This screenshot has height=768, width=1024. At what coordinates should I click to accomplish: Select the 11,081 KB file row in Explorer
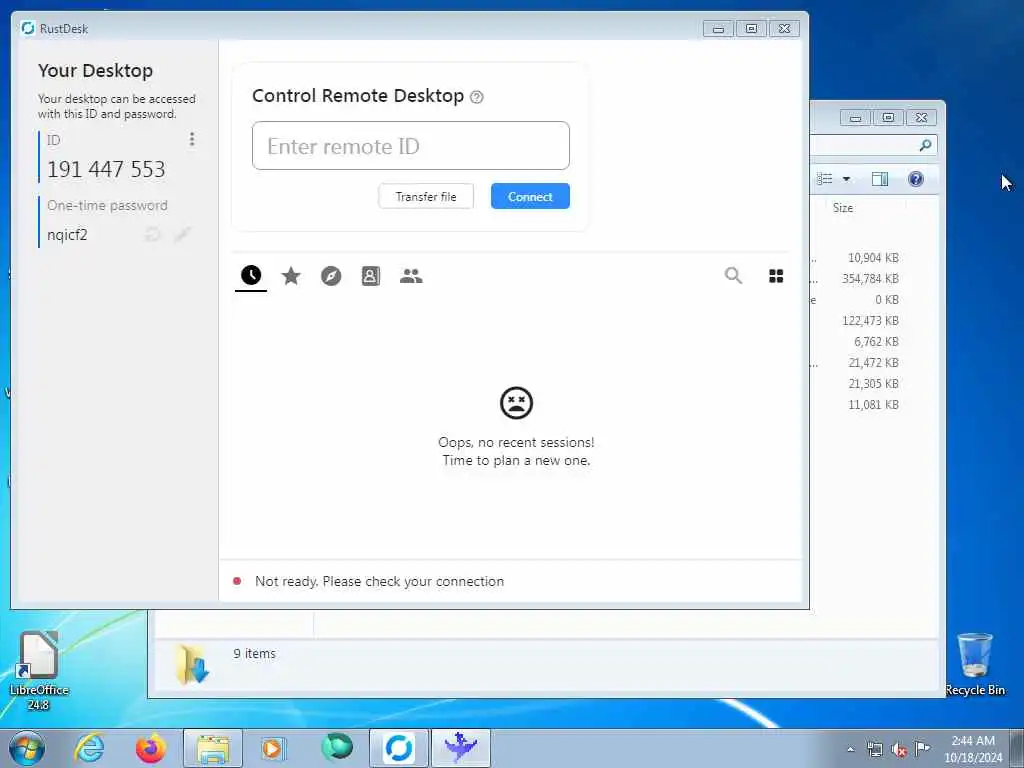click(873, 405)
